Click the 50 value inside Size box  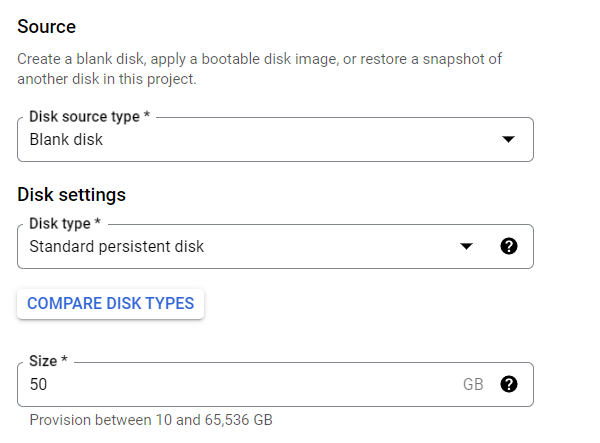38,384
